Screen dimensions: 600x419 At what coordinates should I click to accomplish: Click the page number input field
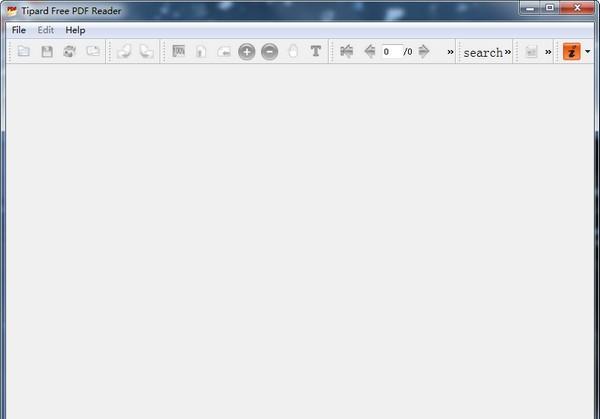tap(392, 51)
